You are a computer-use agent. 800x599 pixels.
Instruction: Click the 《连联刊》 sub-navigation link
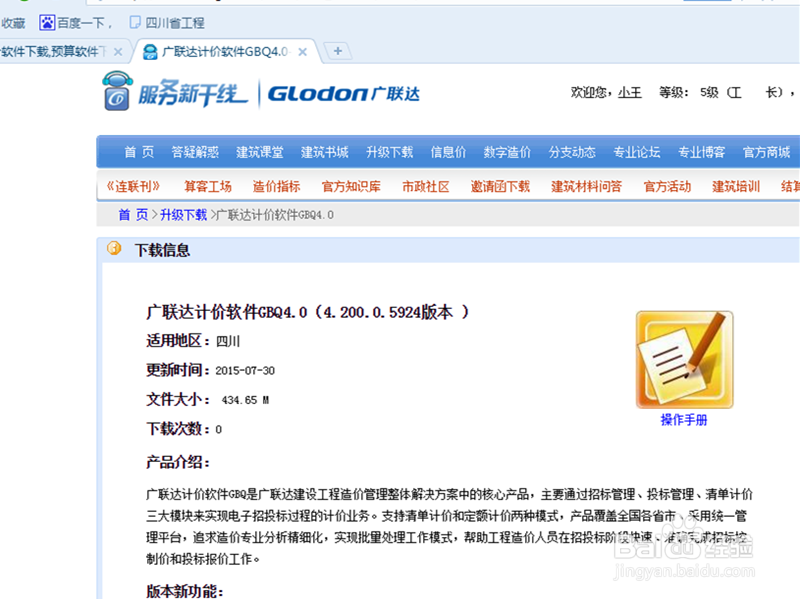[x=133, y=186]
